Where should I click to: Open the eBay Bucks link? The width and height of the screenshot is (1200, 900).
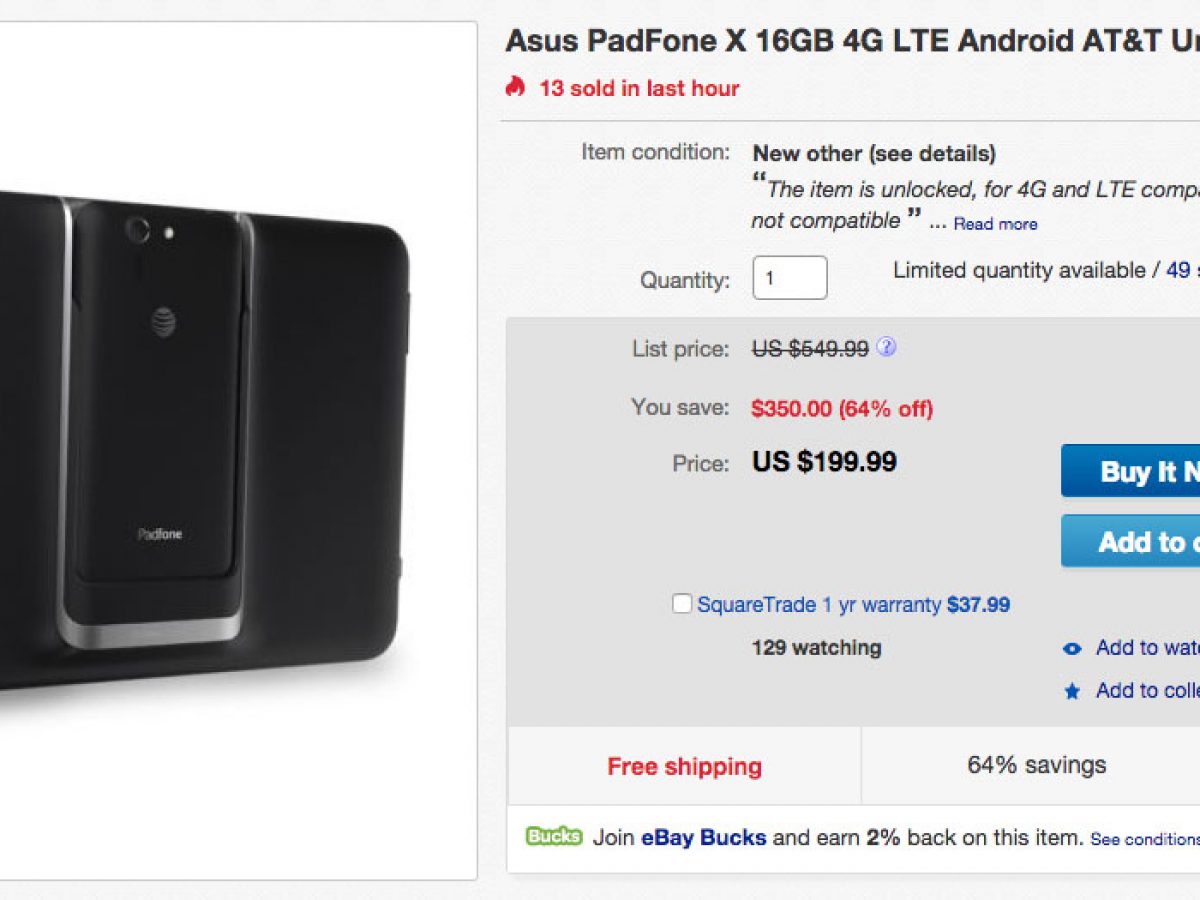(704, 837)
